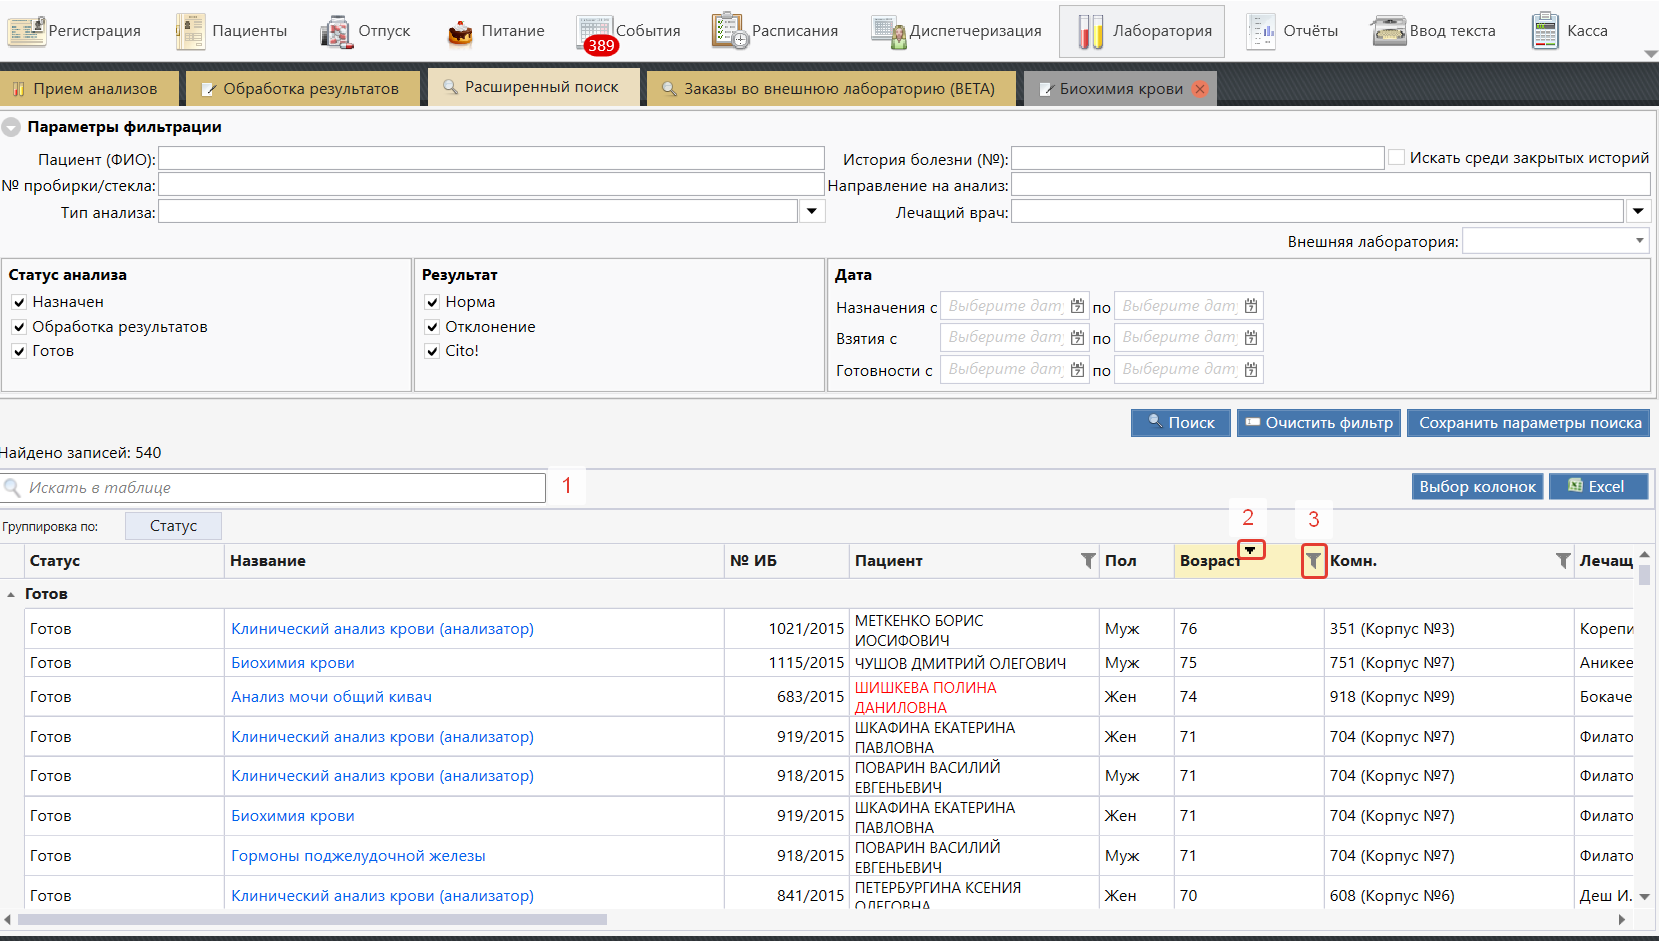Click the horizontal scrollbar of the table
This screenshot has width=1659, height=941.
[x=312, y=919]
